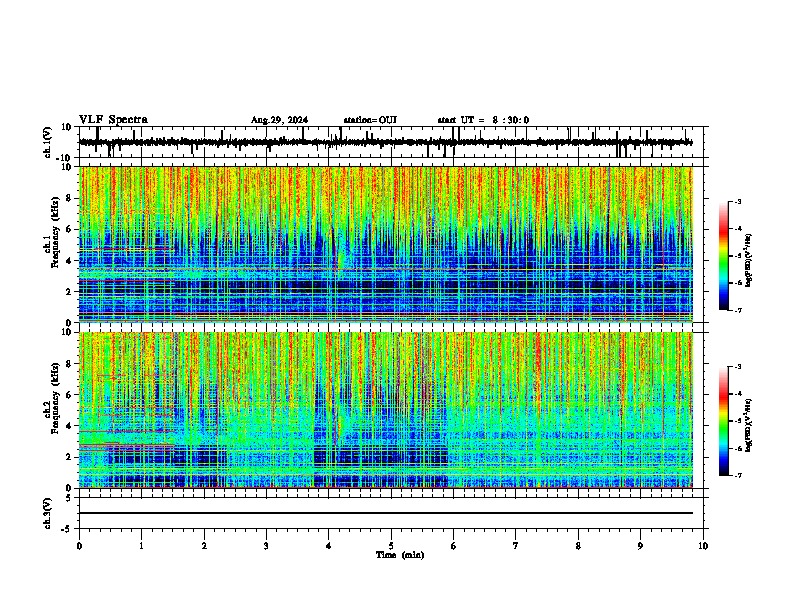Select the date text "Aug.29, 2024"
The image size is (792, 612).
point(279,120)
